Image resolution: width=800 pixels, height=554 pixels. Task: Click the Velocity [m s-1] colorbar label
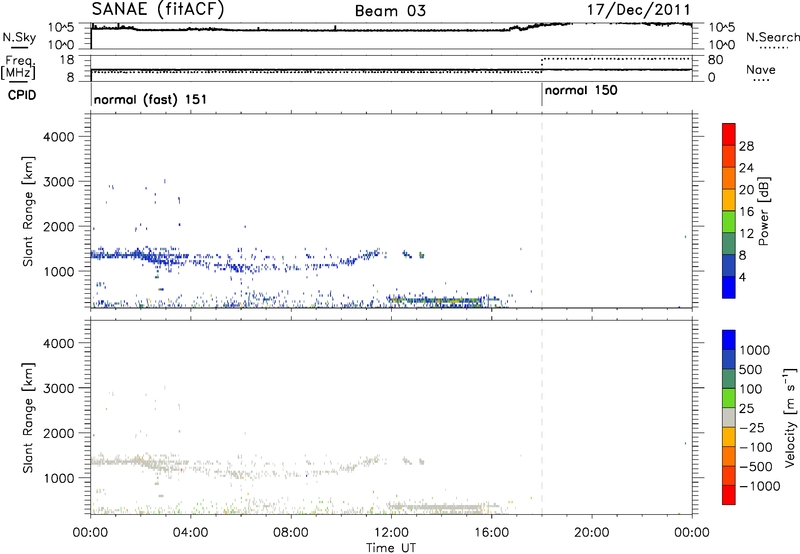pos(790,417)
